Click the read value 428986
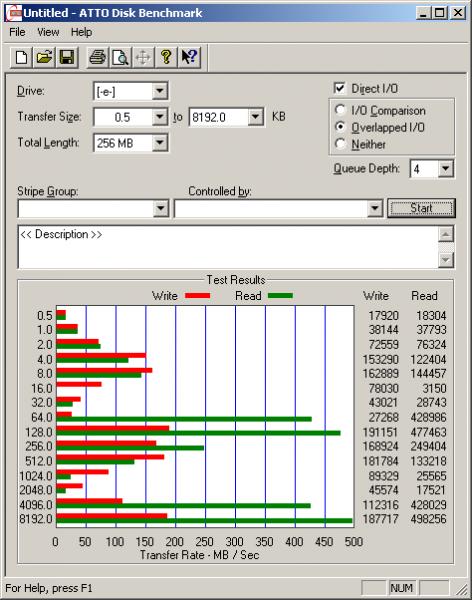The height and width of the screenshot is (600, 472). (x=428, y=417)
